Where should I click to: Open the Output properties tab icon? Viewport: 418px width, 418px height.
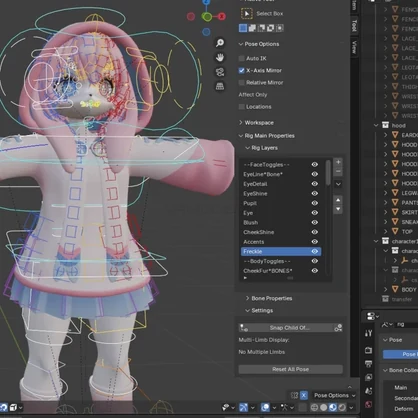[x=368, y=364]
